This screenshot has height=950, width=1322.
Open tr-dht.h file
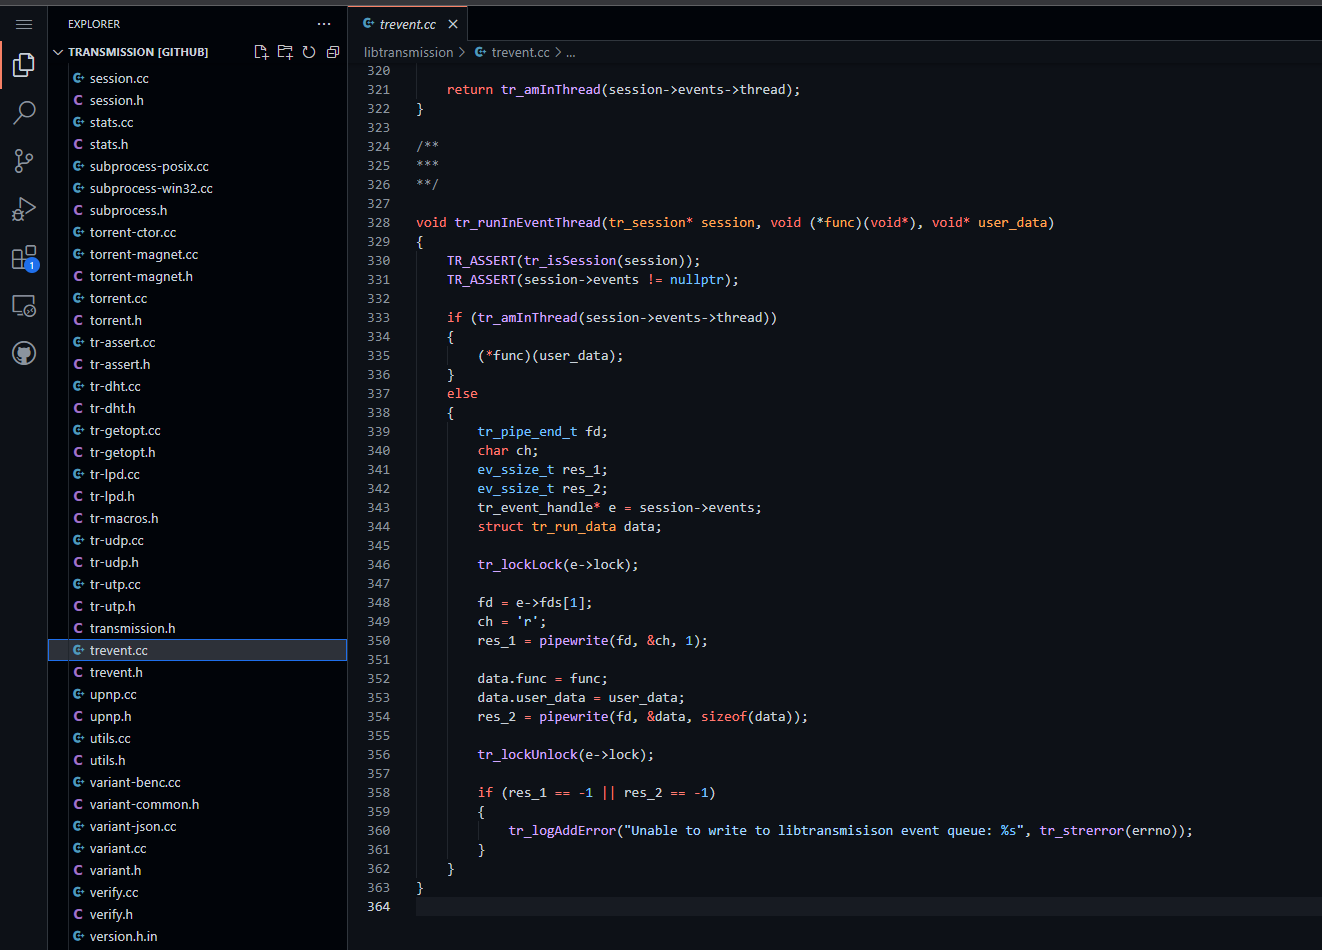198,408
